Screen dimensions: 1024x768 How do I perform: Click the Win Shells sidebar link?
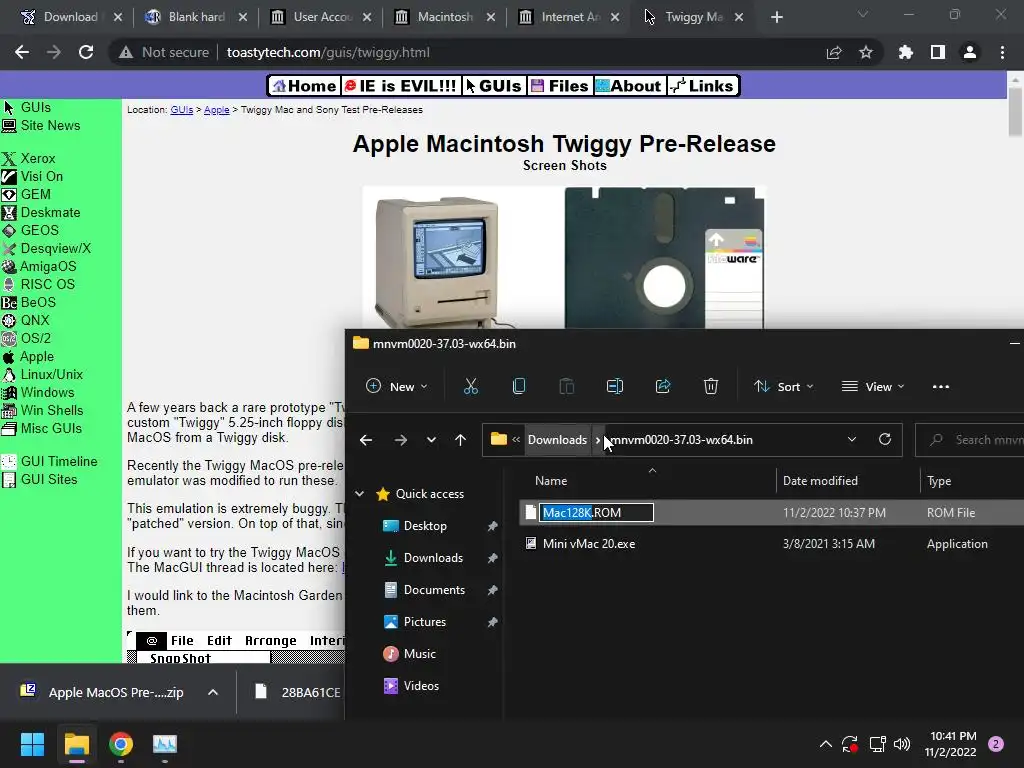(x=52, y=410)
